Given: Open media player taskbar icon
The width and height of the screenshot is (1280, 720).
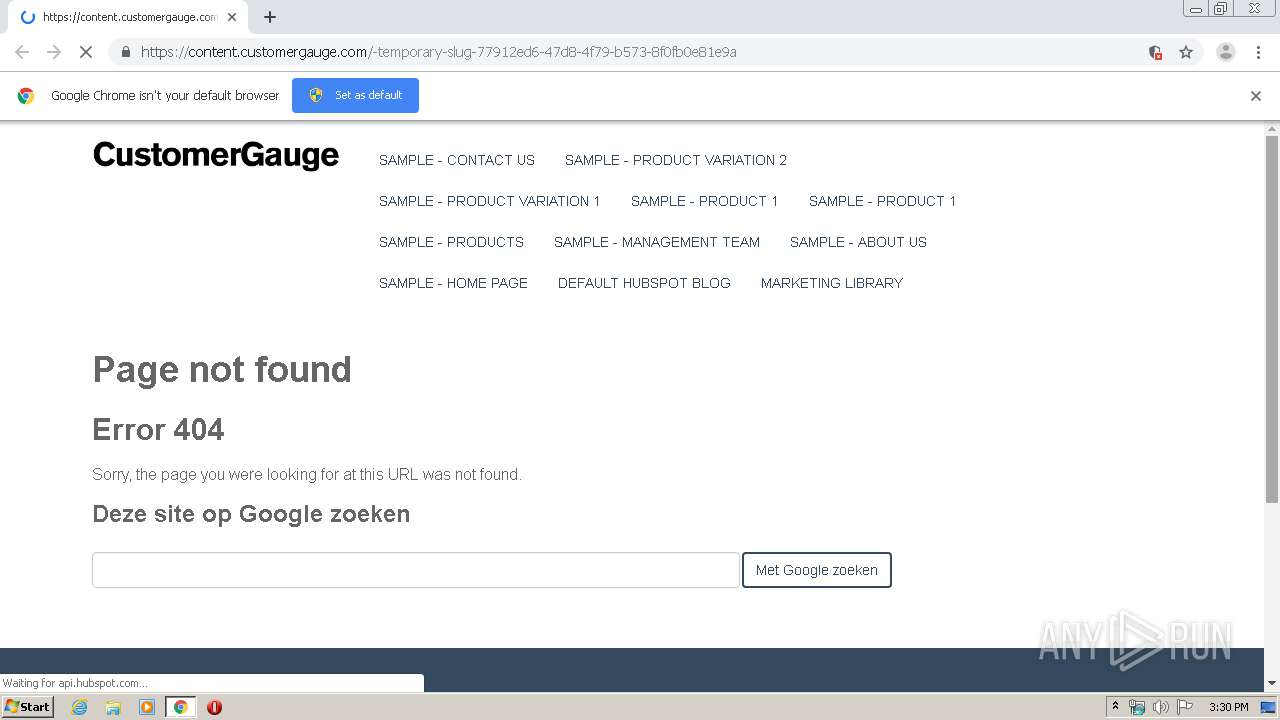Looking at the screenshot, I should tap(147, 707).
